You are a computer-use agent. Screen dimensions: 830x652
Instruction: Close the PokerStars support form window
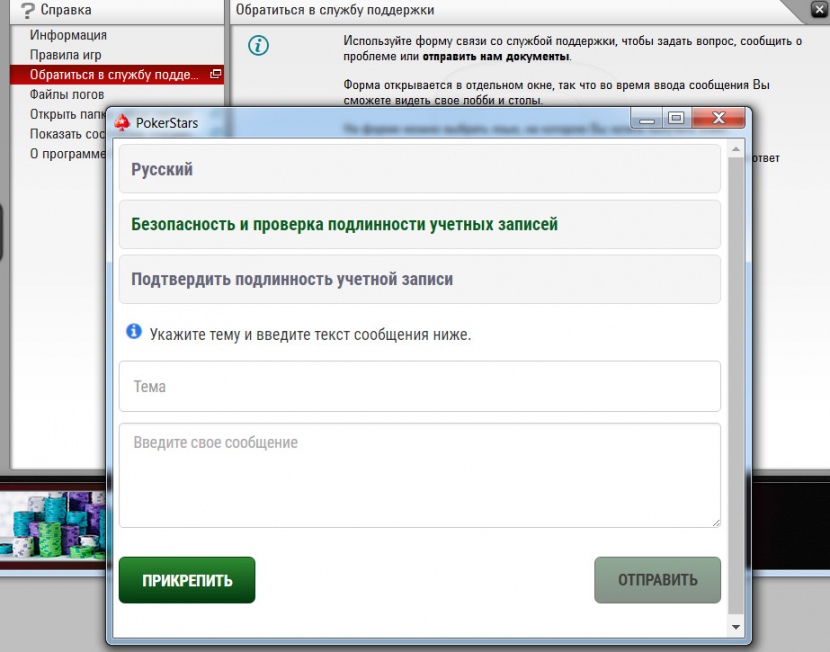point(718,118)
